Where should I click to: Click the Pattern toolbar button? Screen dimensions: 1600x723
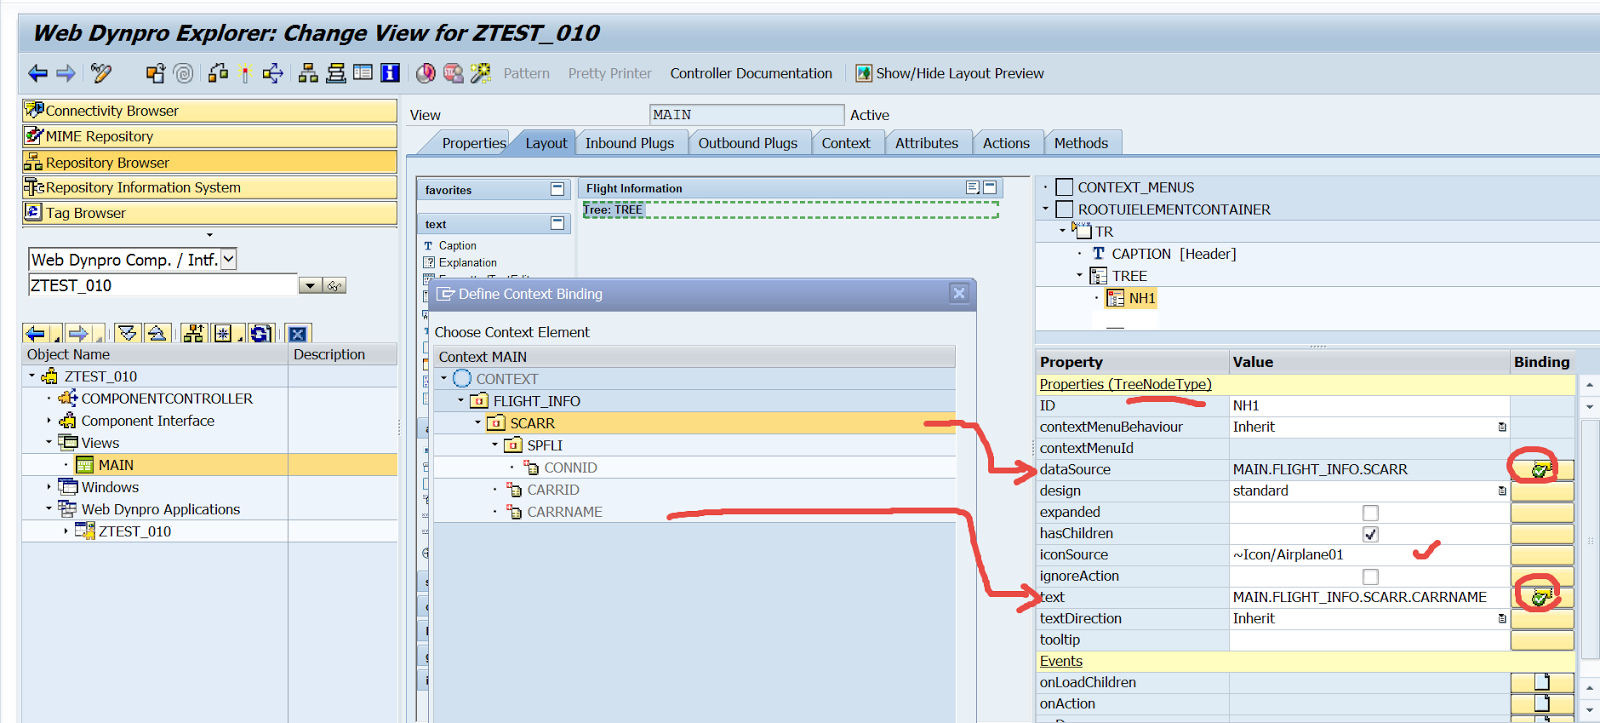coord(527,73)
